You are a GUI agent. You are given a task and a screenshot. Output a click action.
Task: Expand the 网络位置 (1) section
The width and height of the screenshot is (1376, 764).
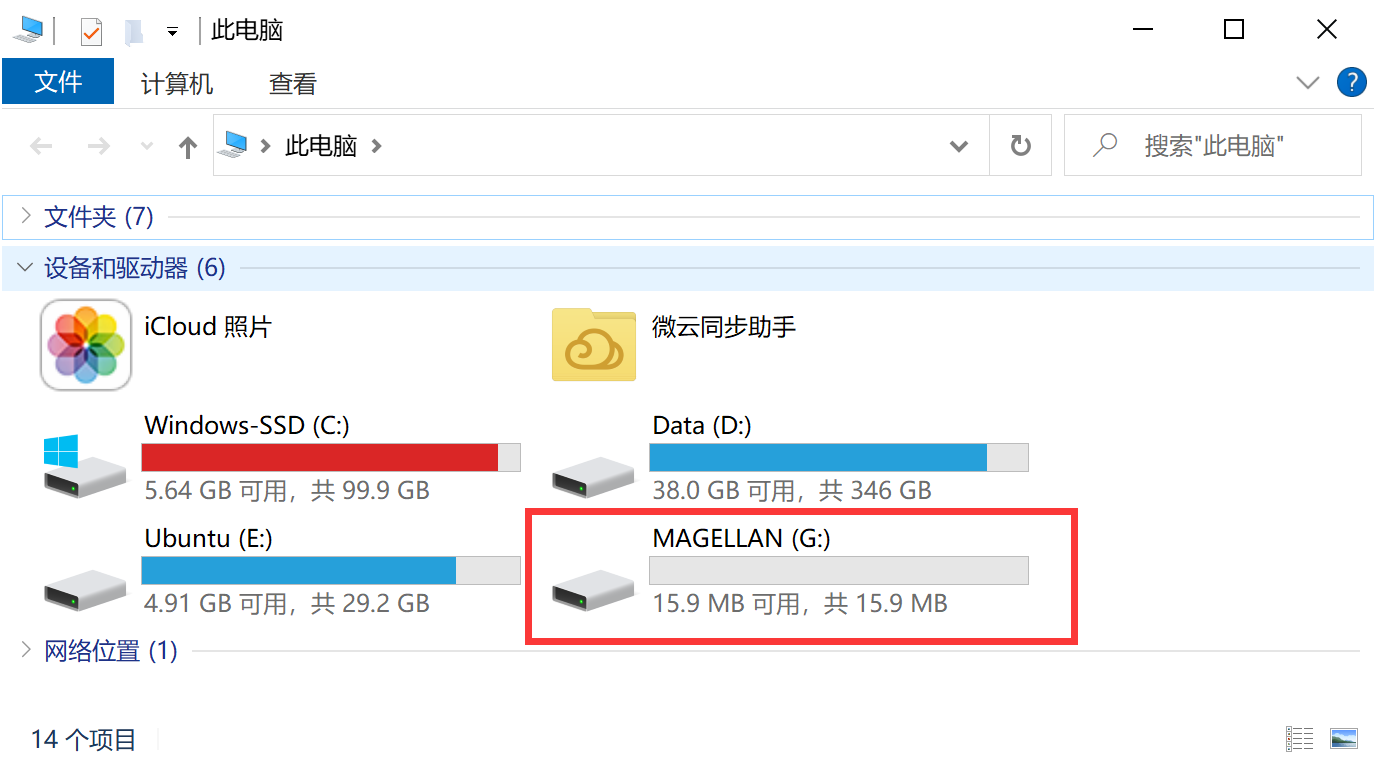[25, 650]
